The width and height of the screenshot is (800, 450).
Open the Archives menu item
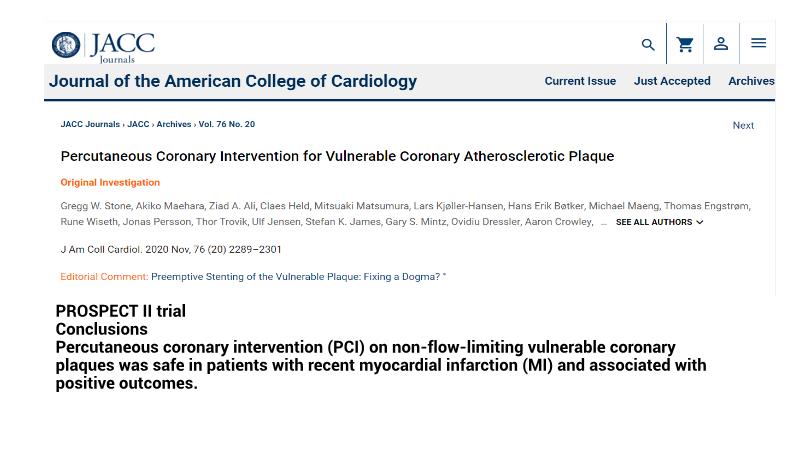point(751,81)
